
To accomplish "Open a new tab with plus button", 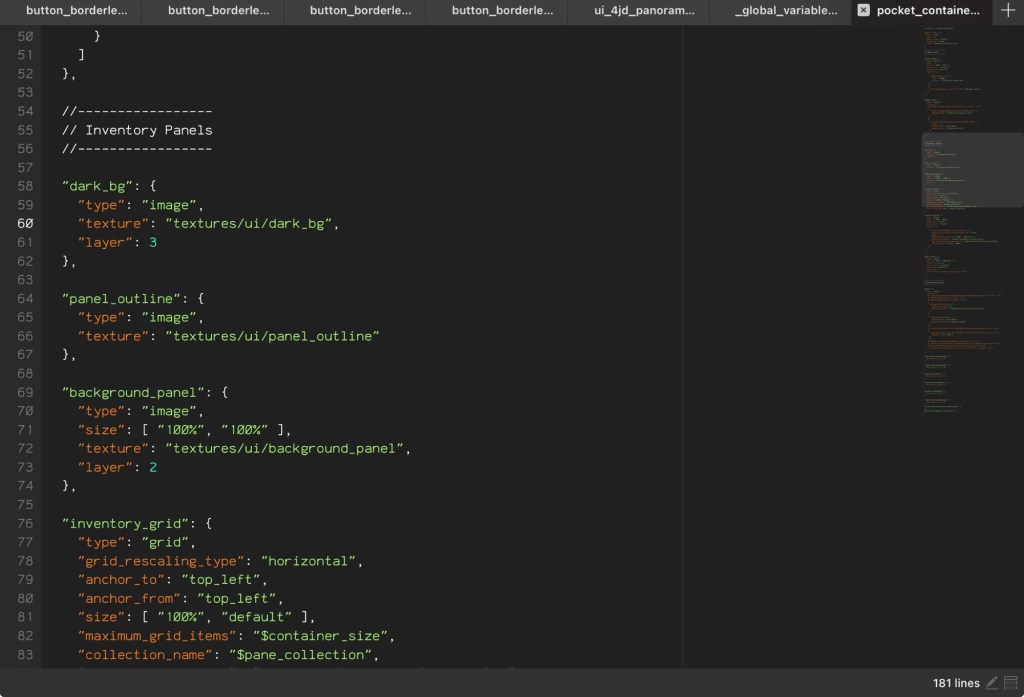I will click(1007, 11).
